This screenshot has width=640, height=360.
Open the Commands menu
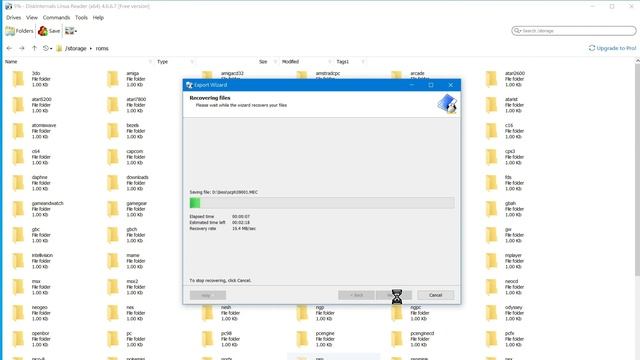[x=56, y=18]
